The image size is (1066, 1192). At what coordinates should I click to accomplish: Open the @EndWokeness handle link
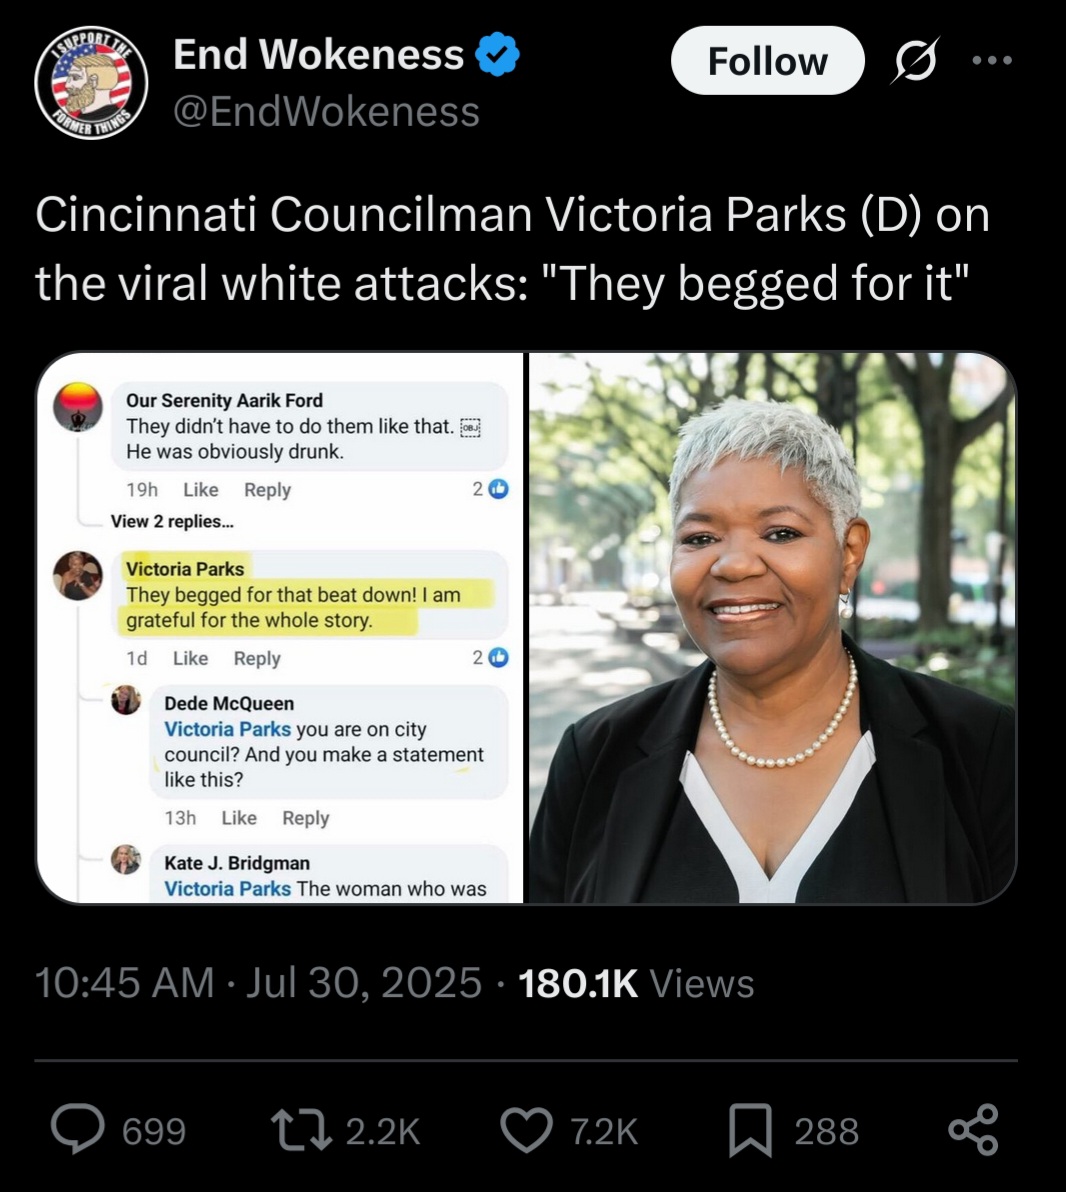(326, 111)
